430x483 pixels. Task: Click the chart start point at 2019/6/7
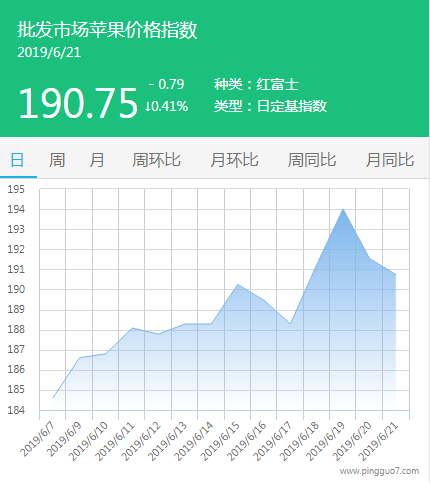[x=53, y=397]
